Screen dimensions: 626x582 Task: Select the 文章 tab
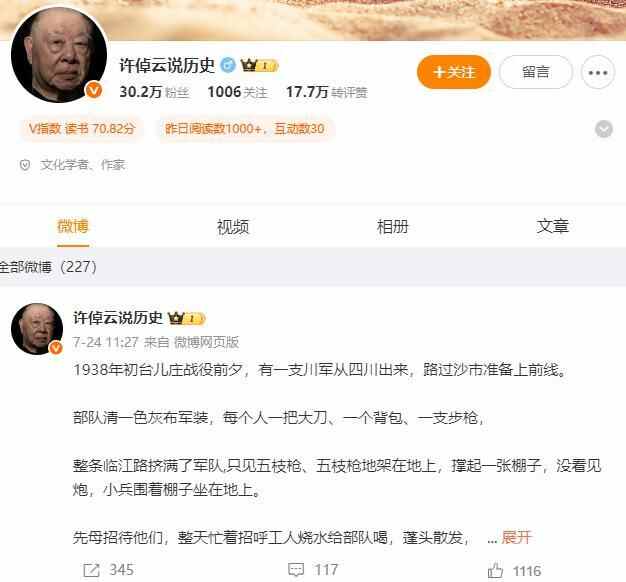(x=552, y=227)
